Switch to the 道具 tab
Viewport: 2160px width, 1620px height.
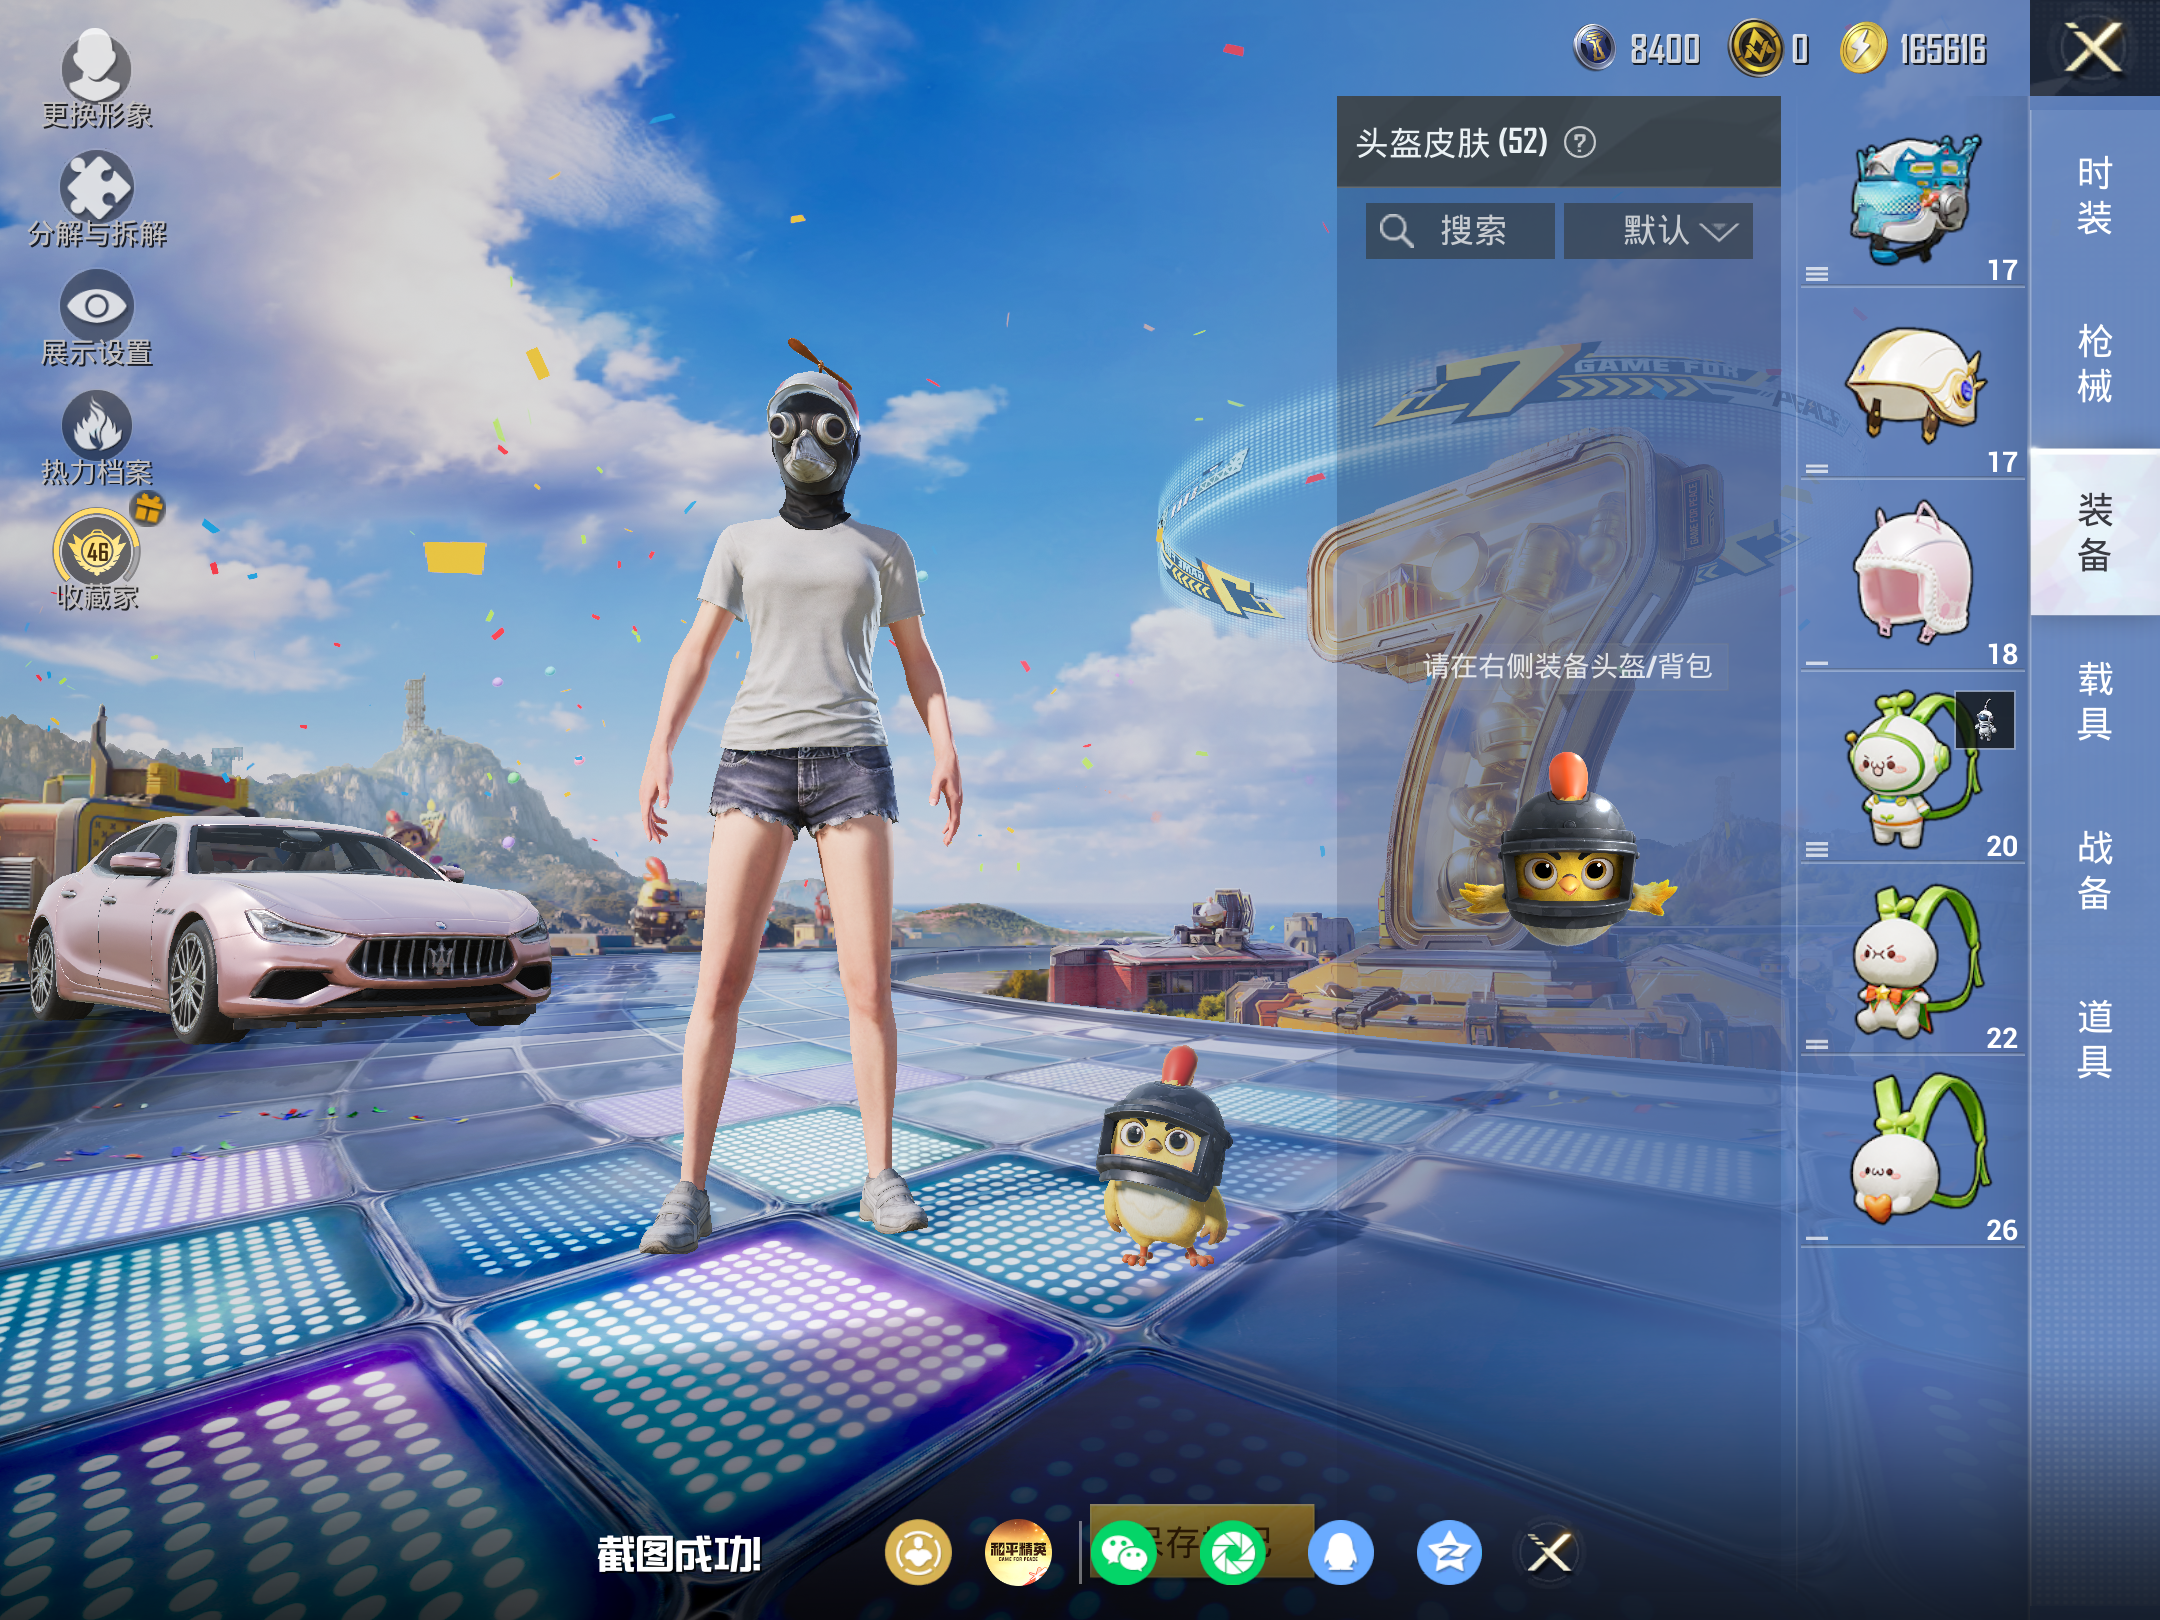(2095, 1038)
